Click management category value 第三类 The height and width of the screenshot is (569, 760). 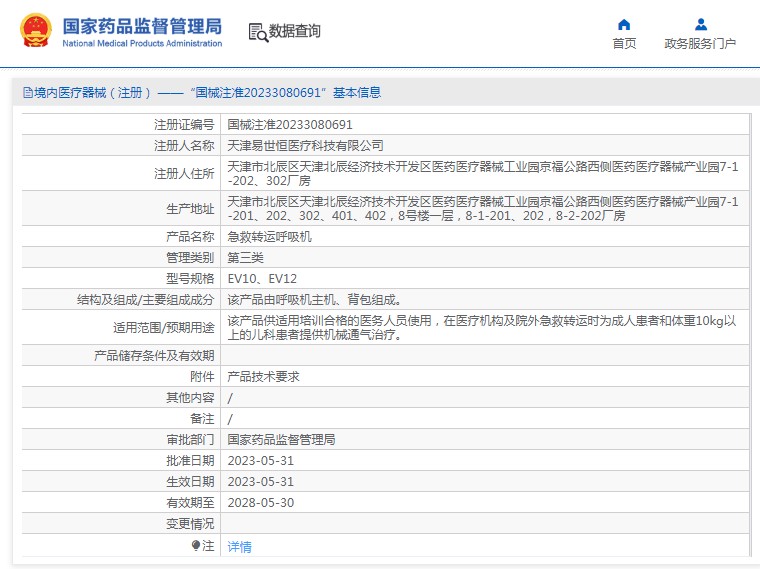point(245,257)
